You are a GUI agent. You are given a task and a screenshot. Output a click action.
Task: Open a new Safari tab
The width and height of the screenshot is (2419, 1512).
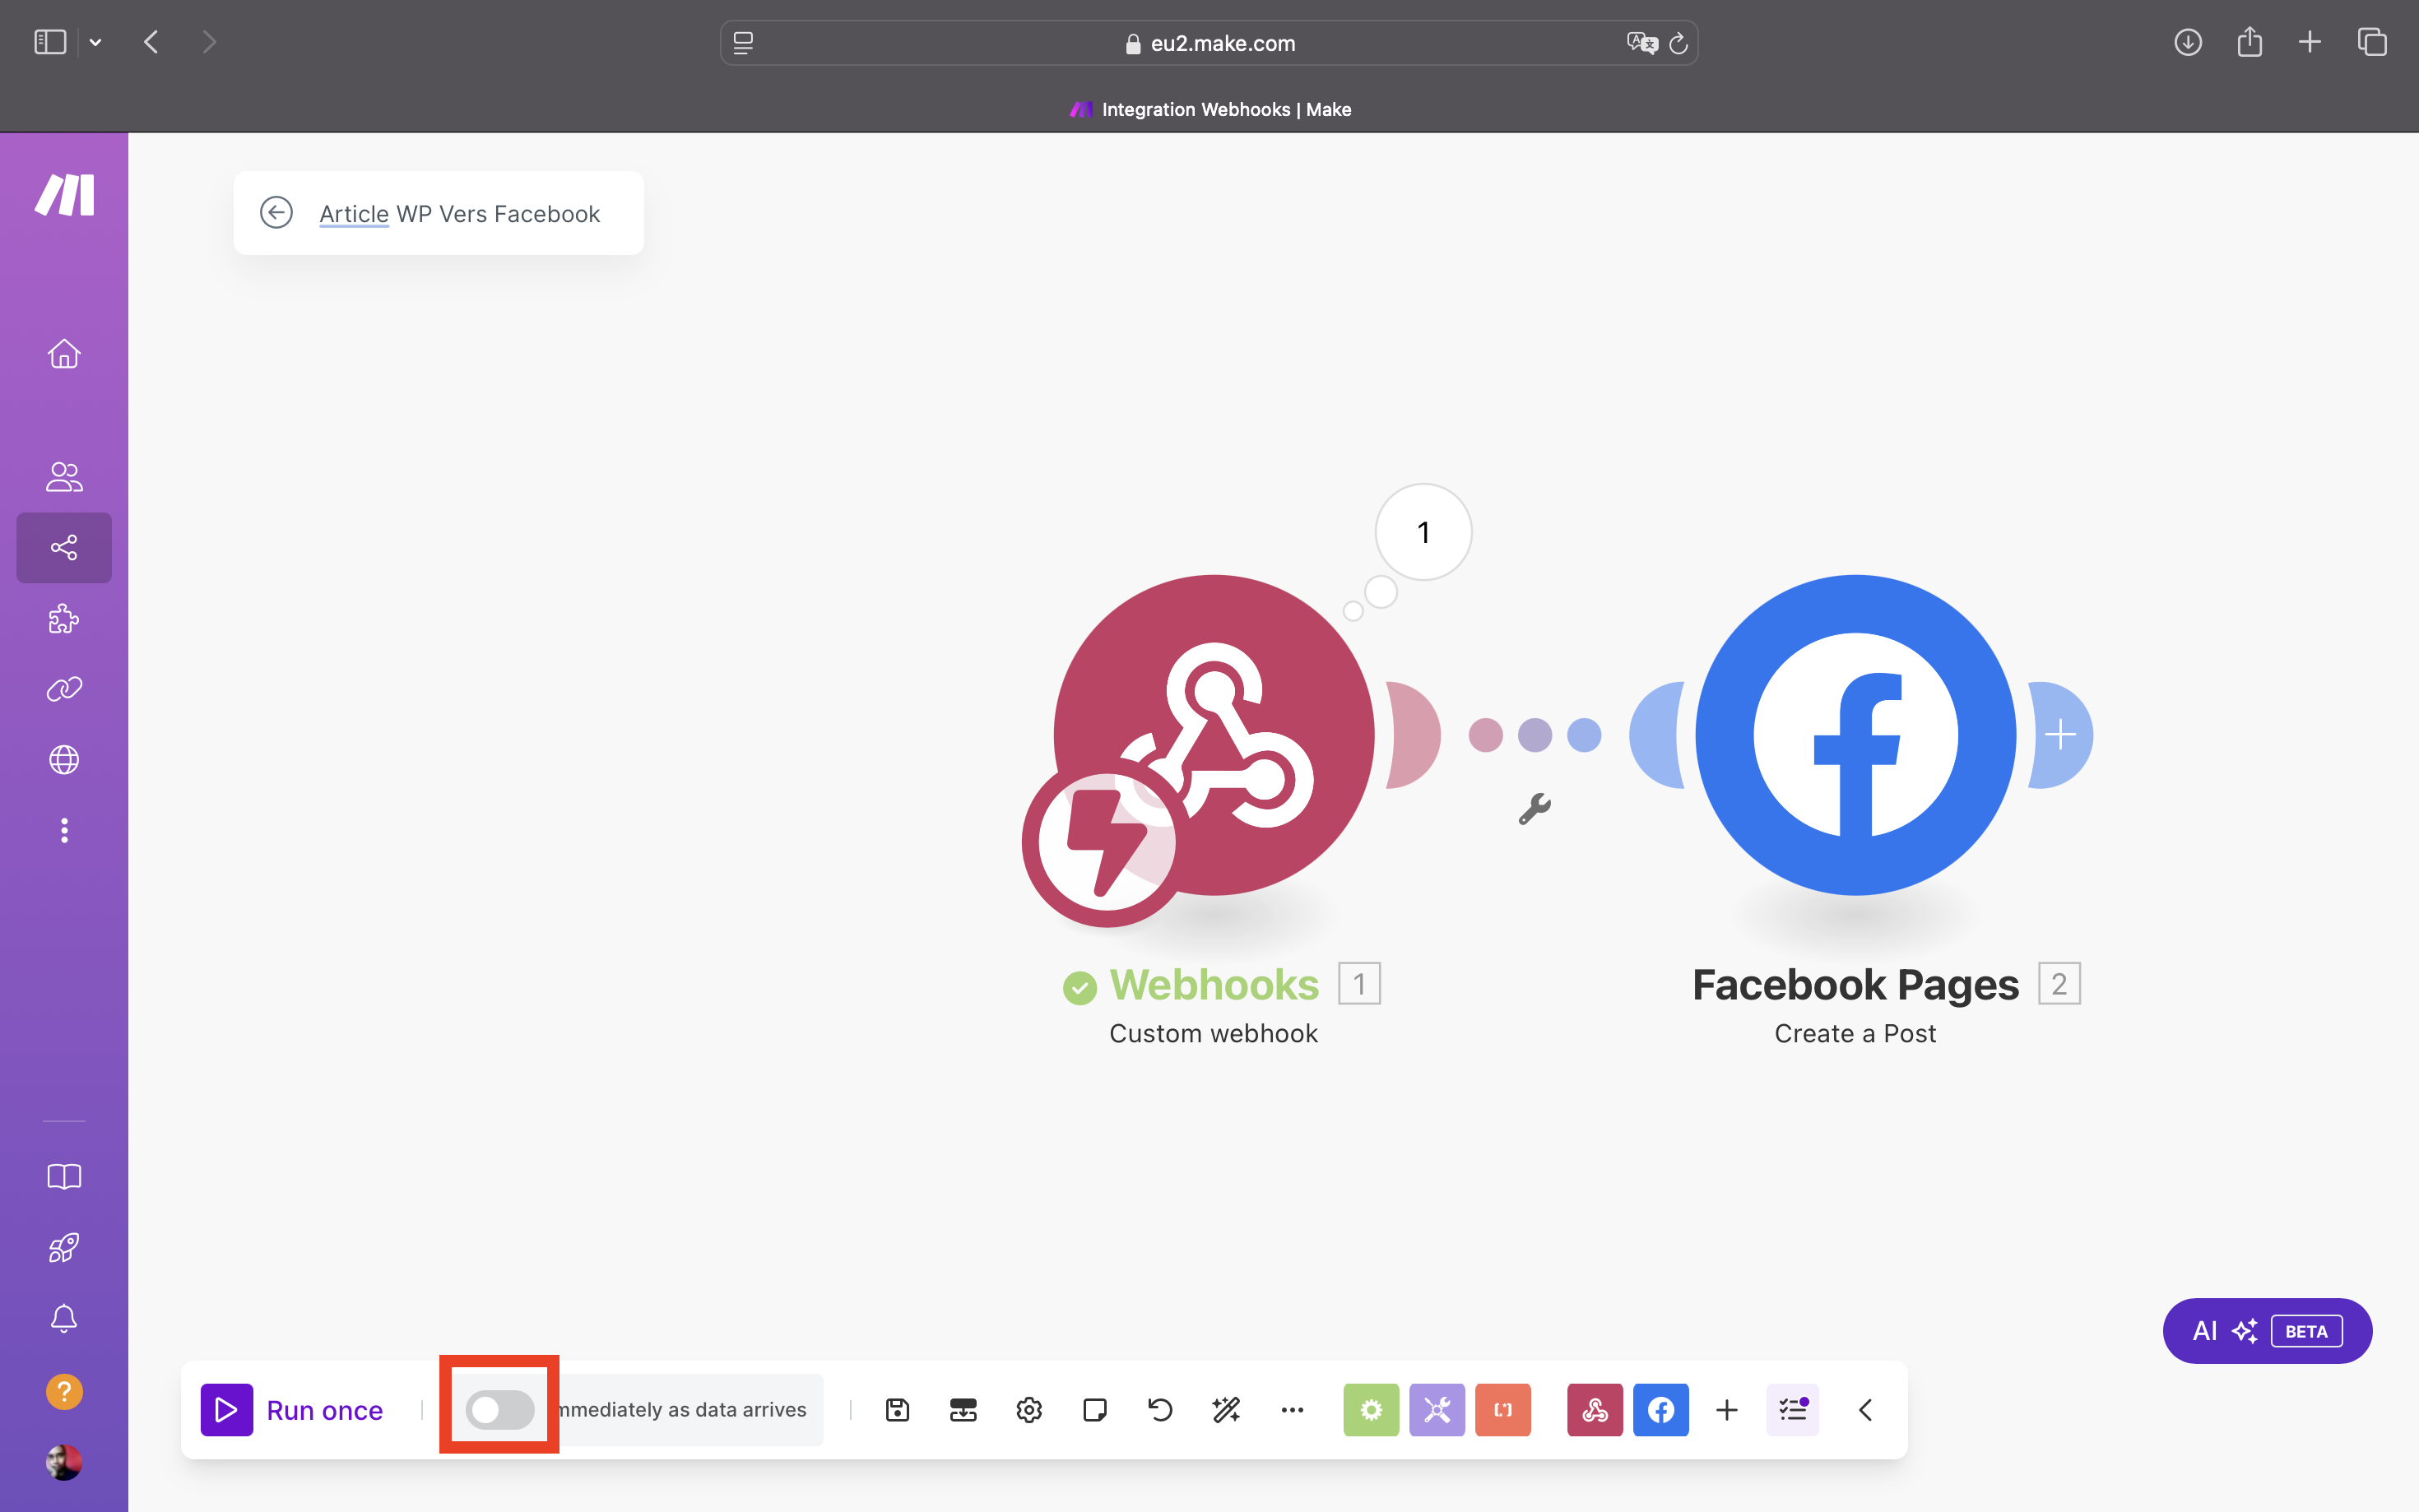pyautogui.click(x=2310, y=42)
